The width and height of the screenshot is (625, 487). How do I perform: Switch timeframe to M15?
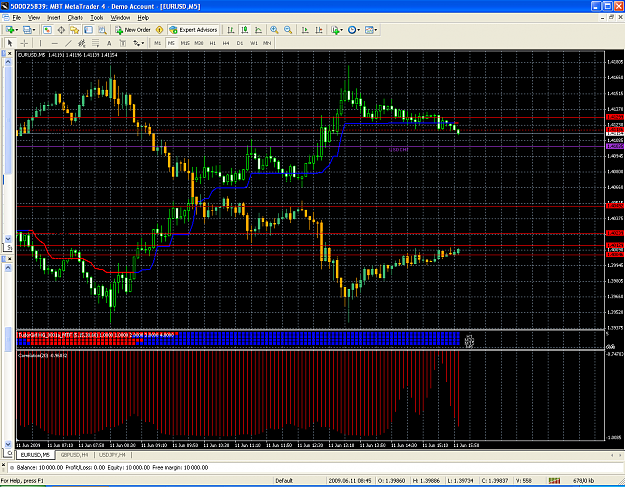pyautogui.click(x=185, y=43)
